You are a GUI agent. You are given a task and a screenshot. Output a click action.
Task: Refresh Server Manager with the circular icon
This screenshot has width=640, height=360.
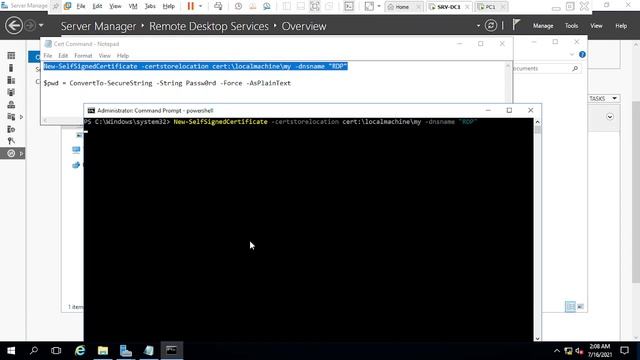(x=491, y=26)
